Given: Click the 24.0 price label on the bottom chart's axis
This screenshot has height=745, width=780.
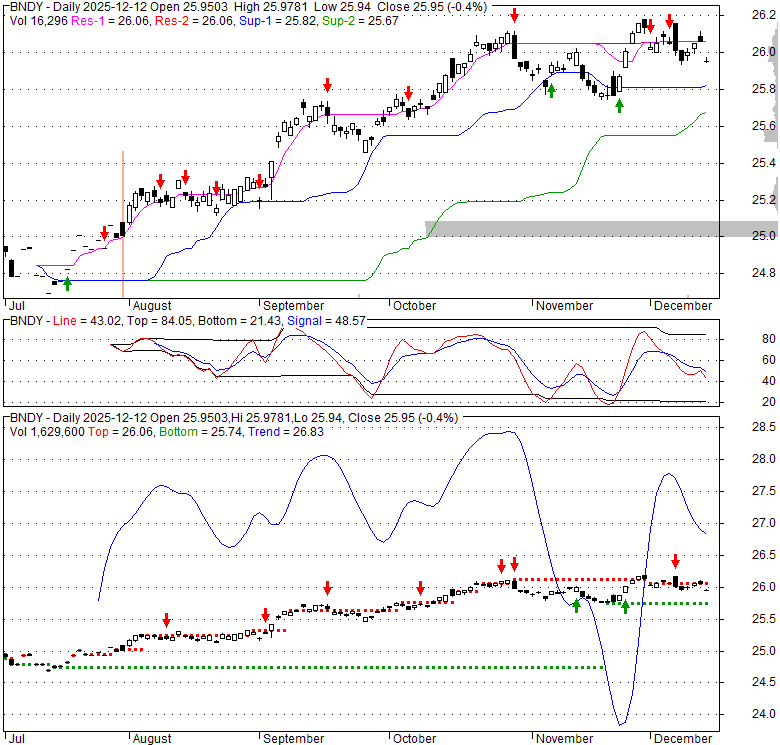Looking at the screenshot, I should [764, 714].
